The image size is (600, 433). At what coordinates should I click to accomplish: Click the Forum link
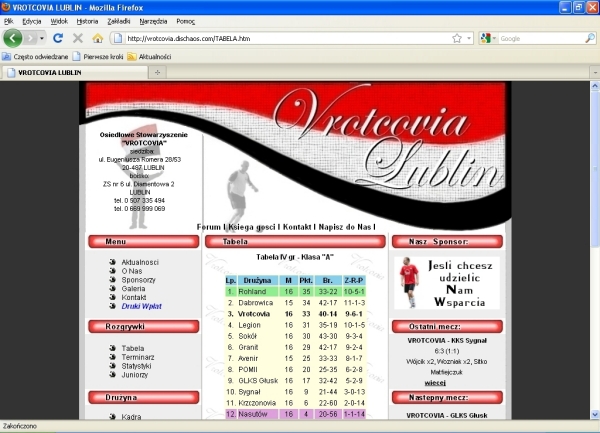click(x=209, y=227)
